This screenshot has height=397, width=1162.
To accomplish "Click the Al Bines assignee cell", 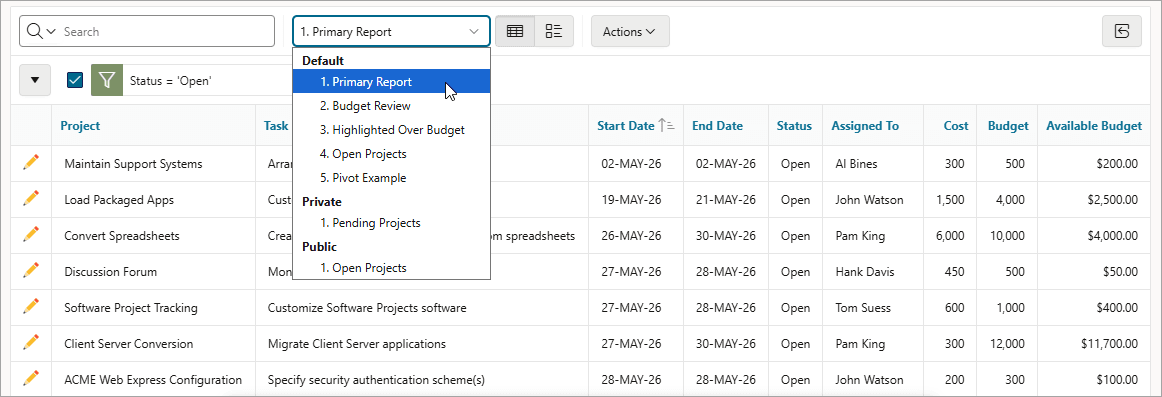I will [x=873, y=164].
